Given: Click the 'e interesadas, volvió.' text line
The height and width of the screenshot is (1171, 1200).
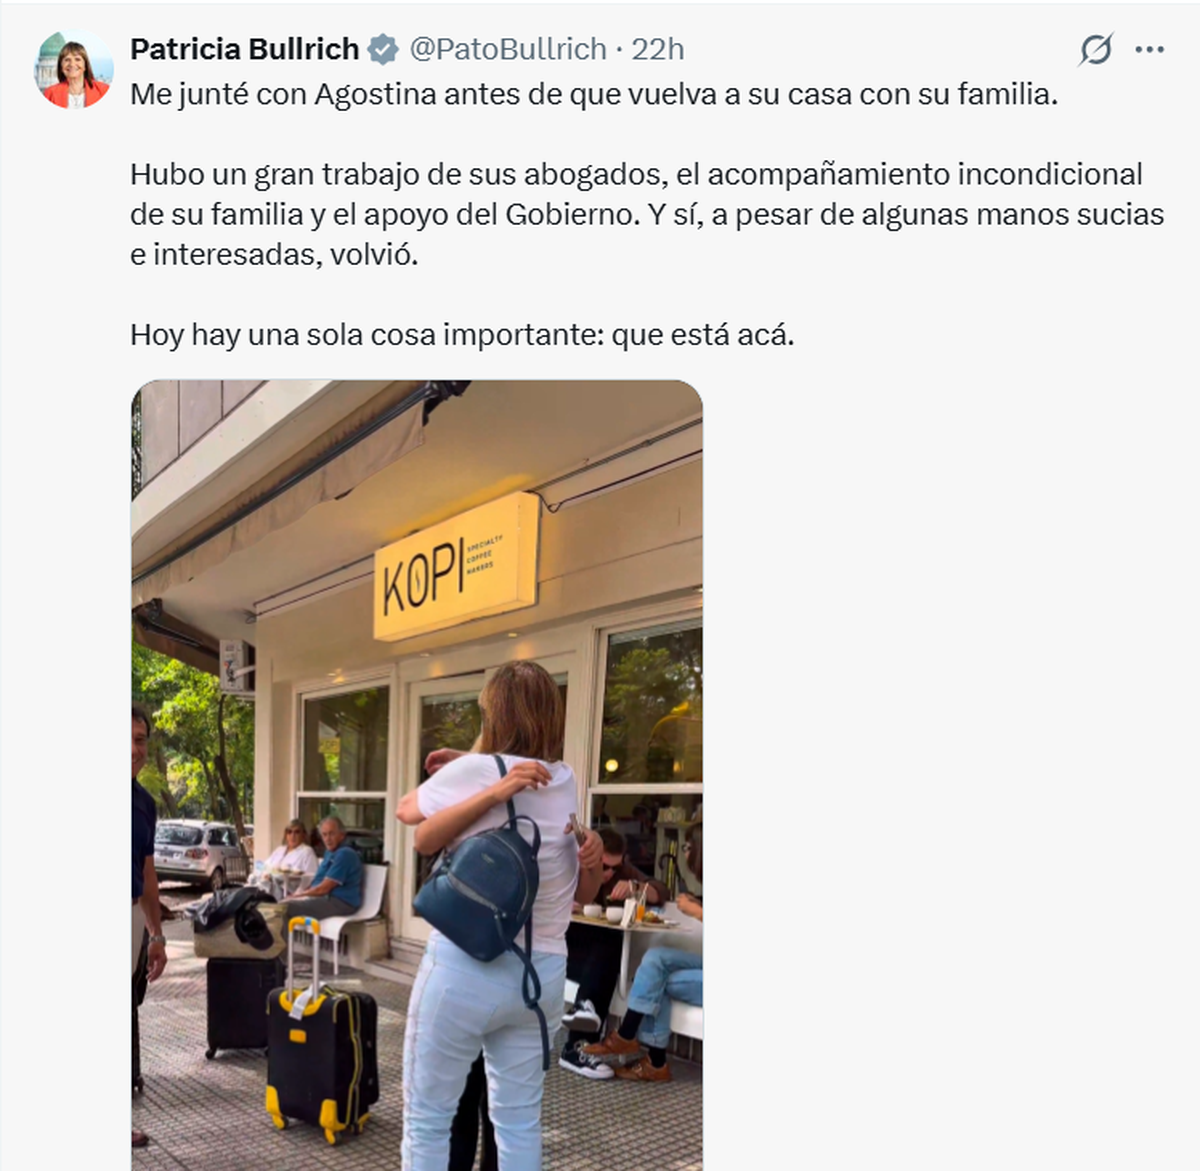Looking at the screenshot, I should point(274,255).
